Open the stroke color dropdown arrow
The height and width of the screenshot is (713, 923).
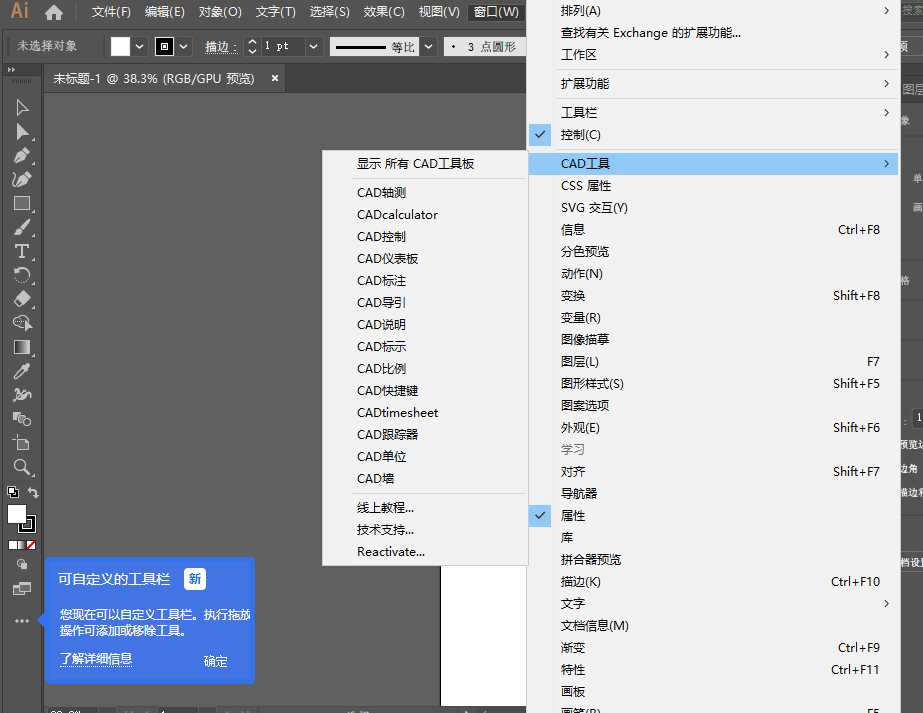[184, 47]
